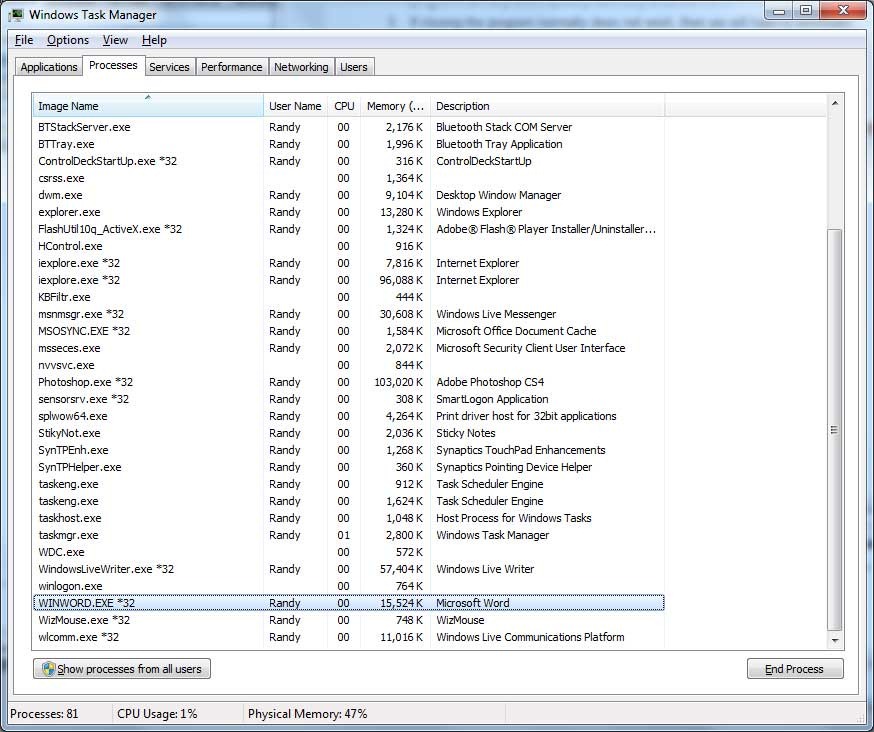Close the Task Manager window

843,11
